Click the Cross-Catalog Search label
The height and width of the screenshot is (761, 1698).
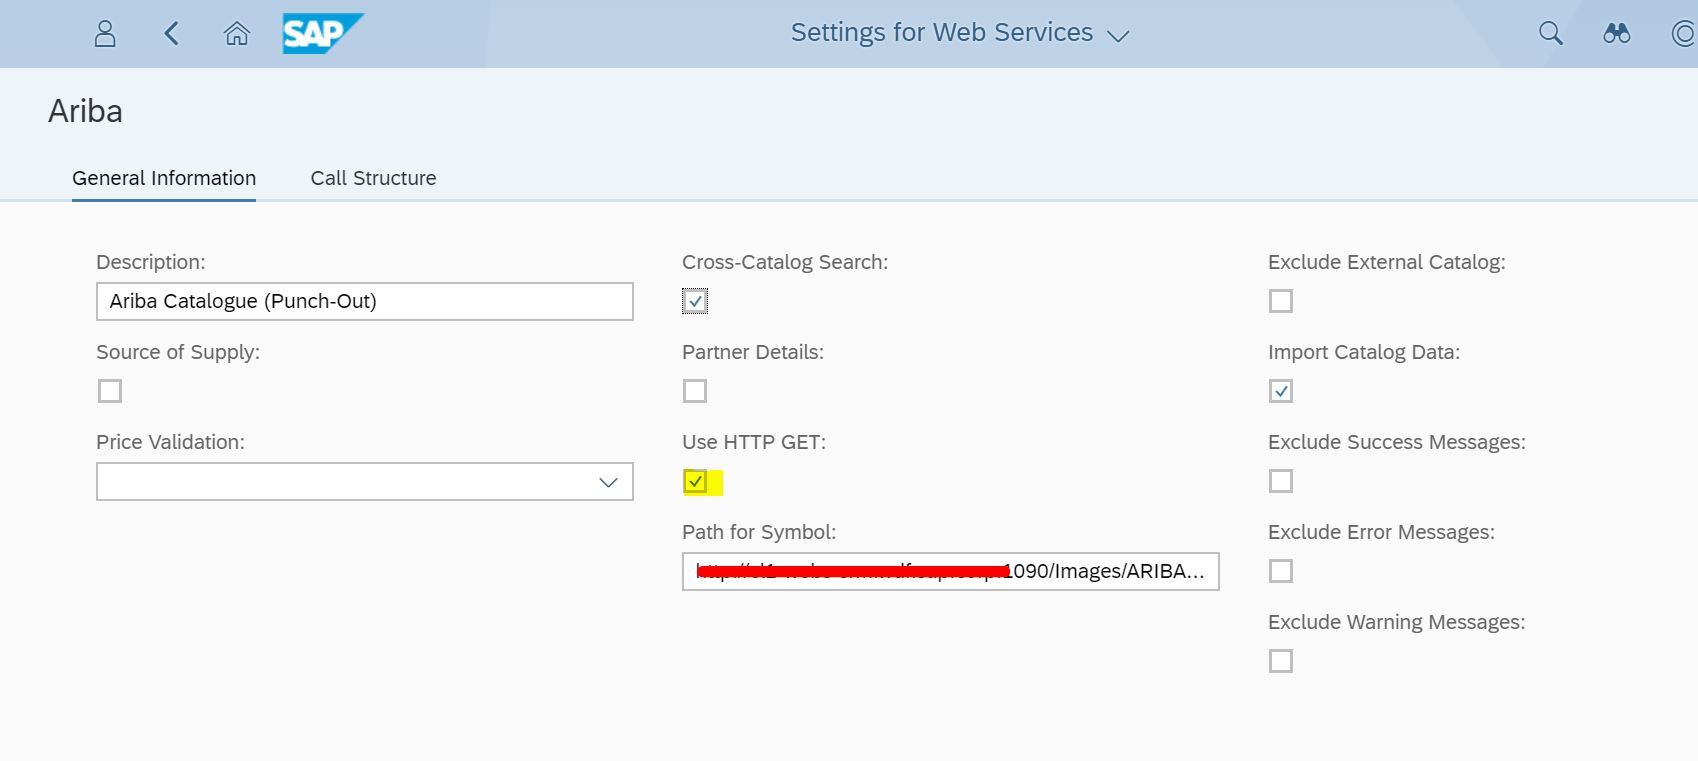coord(785,262)
